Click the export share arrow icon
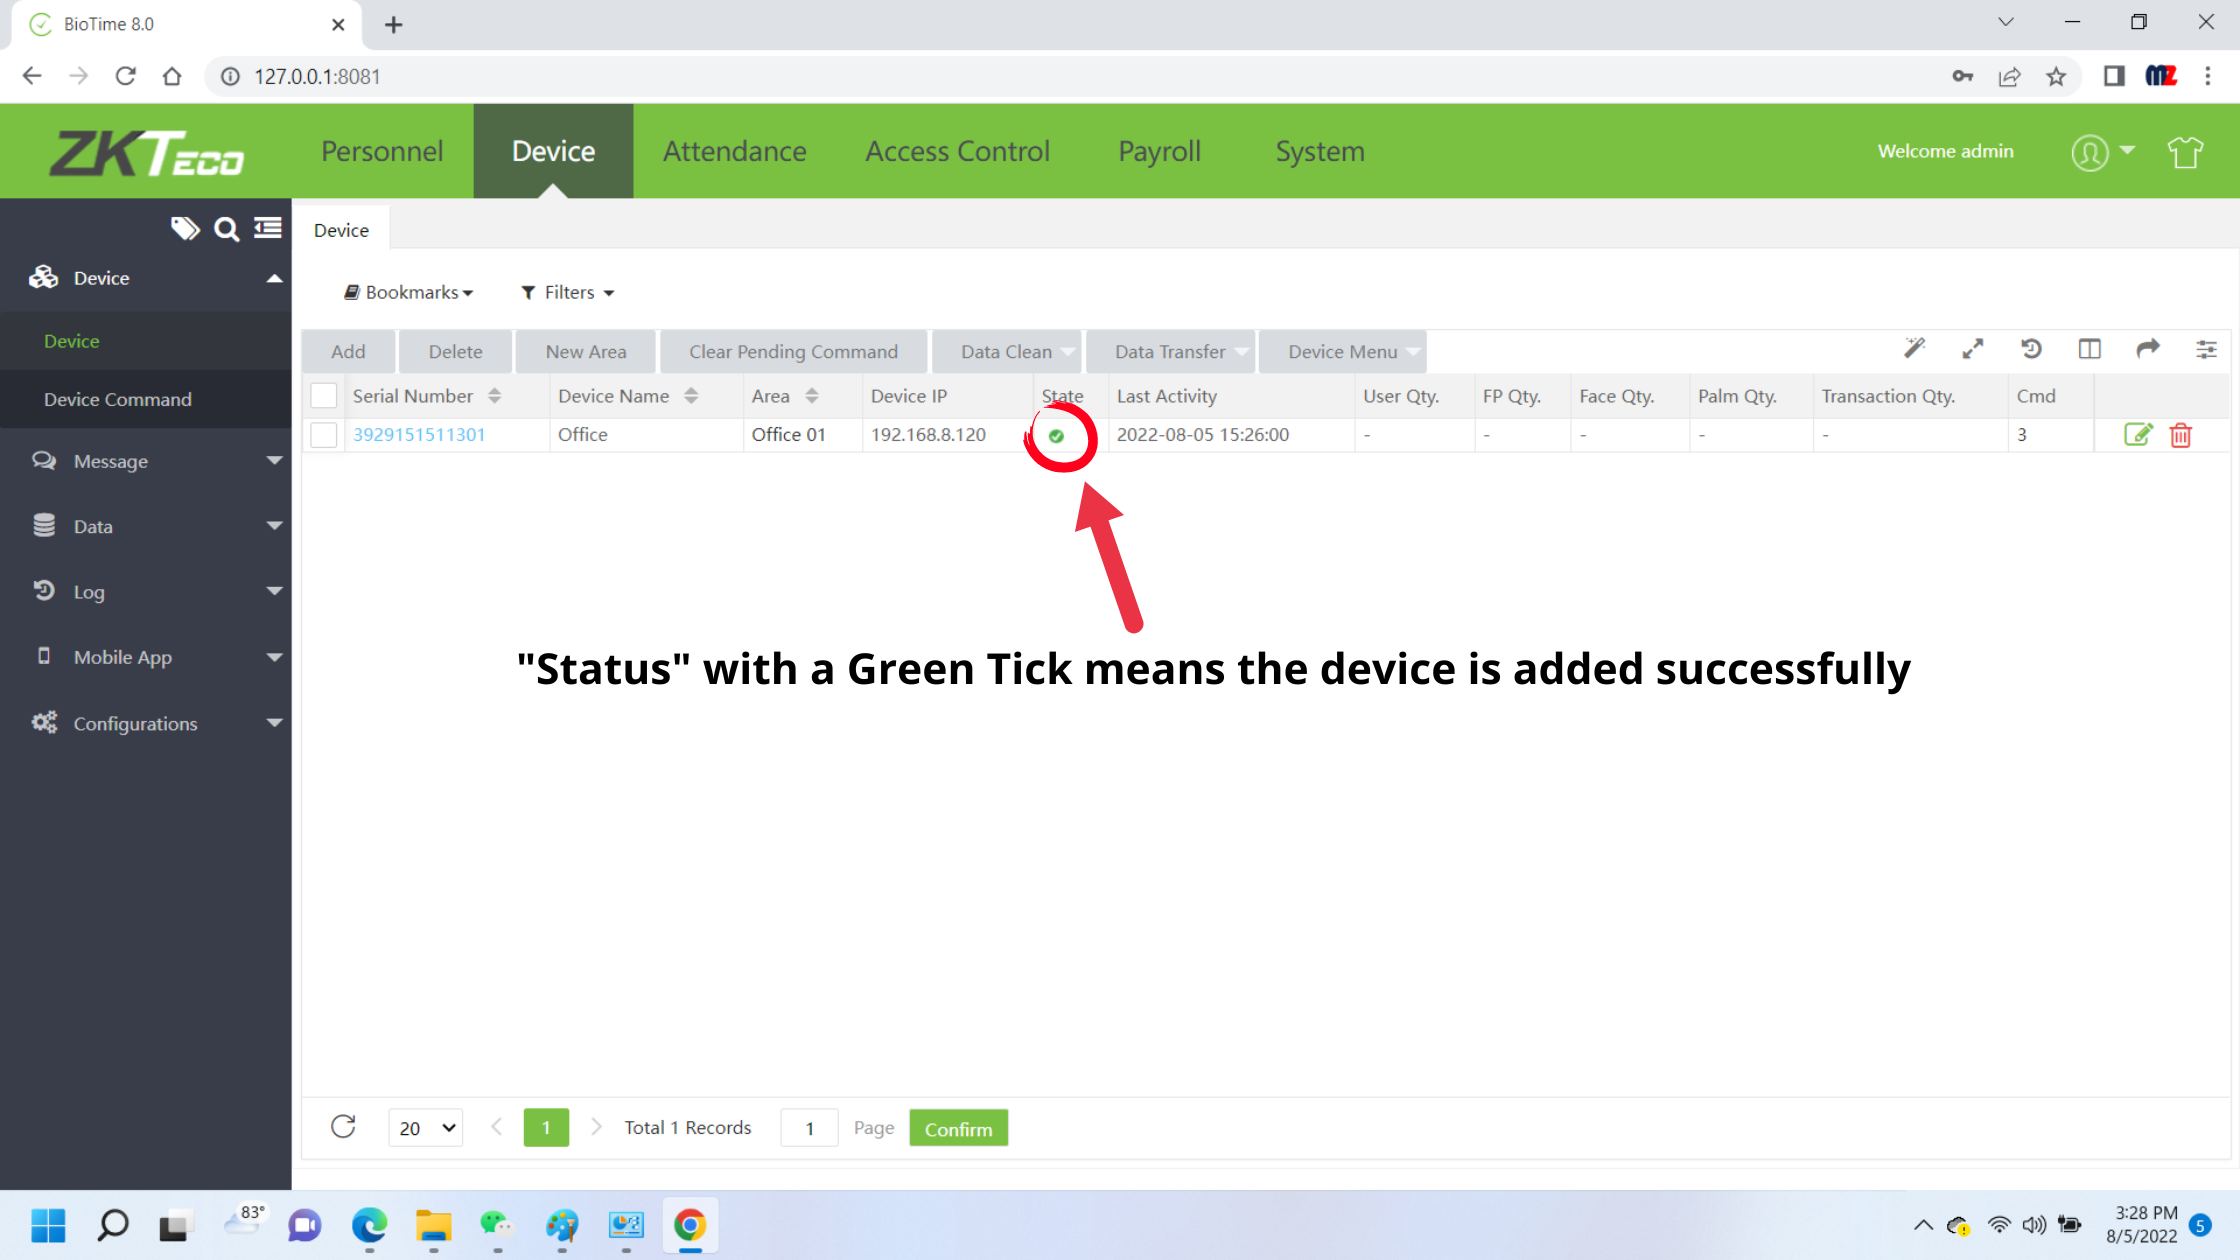Viewport: 2240px width, 1260px height. tap(2147, 349)
